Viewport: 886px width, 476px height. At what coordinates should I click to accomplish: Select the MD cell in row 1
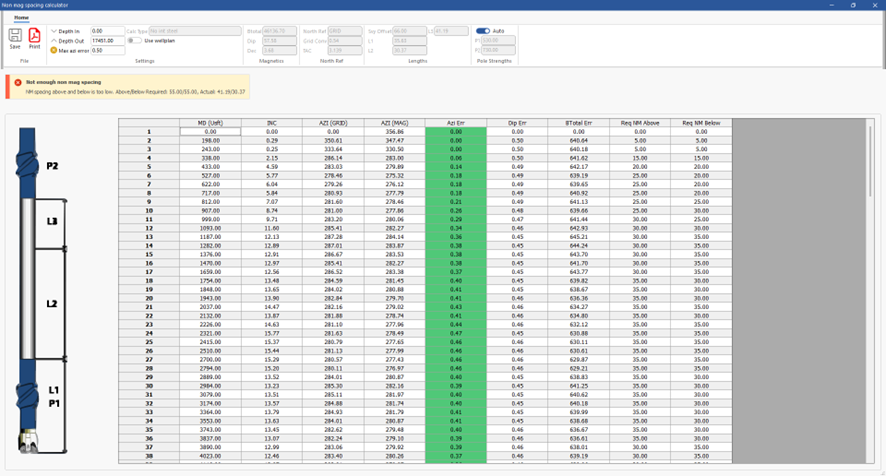211,132
